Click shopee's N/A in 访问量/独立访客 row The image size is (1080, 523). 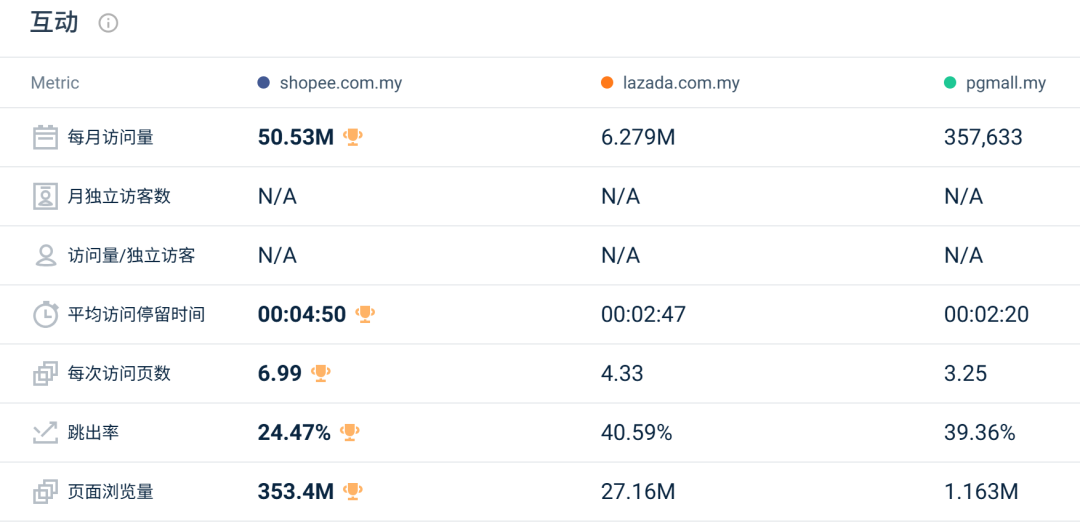point(278,256)
